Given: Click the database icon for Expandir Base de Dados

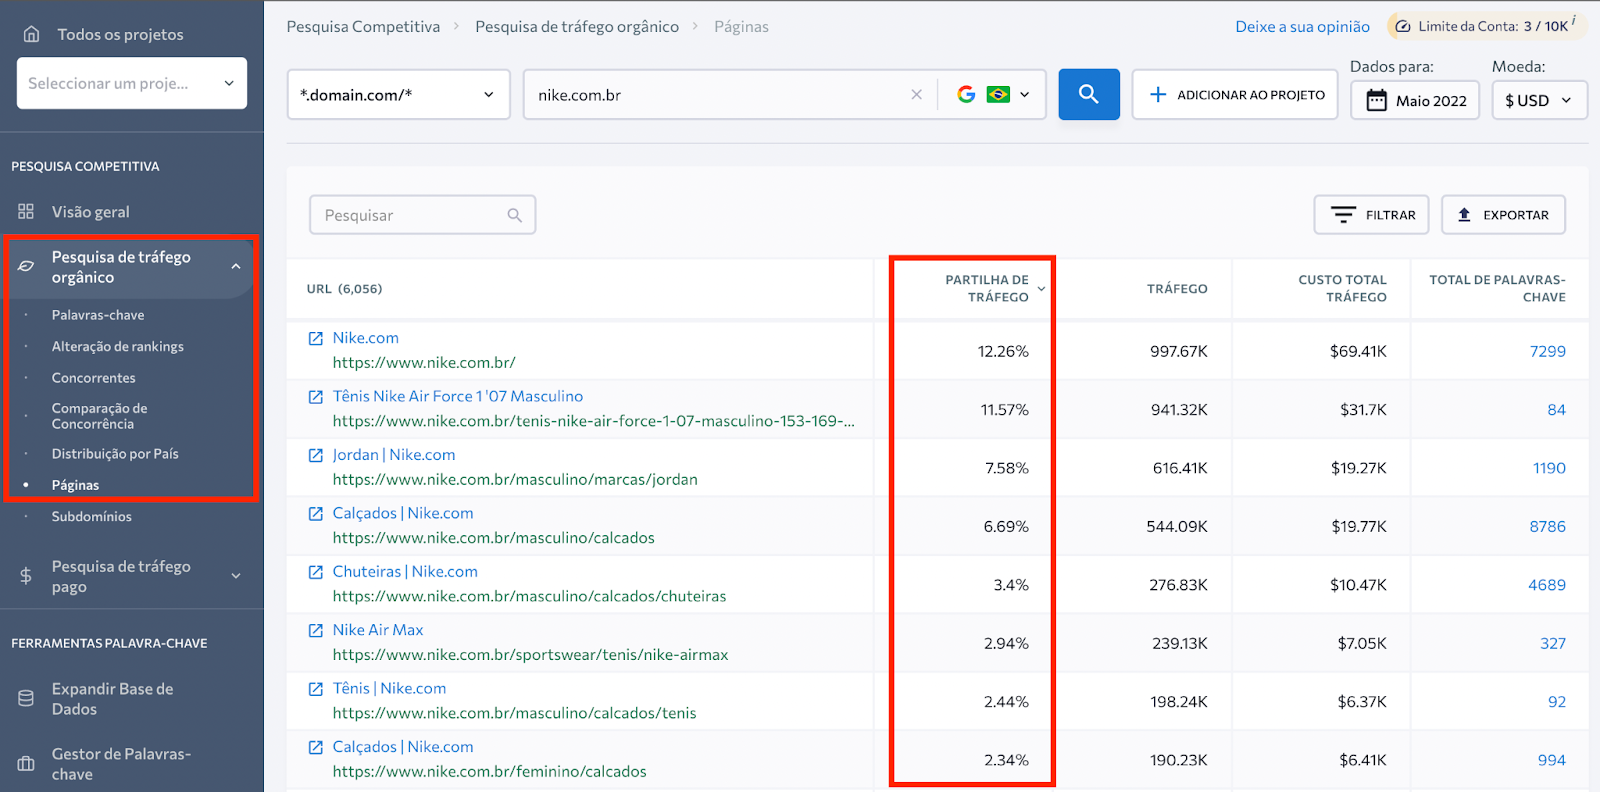Looking at the screenshot, I should pos(26,698).
